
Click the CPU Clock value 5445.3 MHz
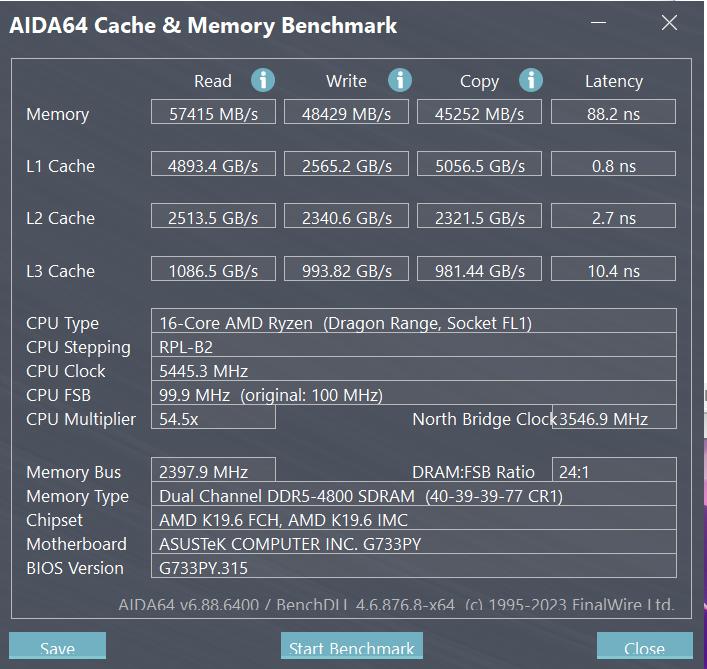(x=413, y=369)
